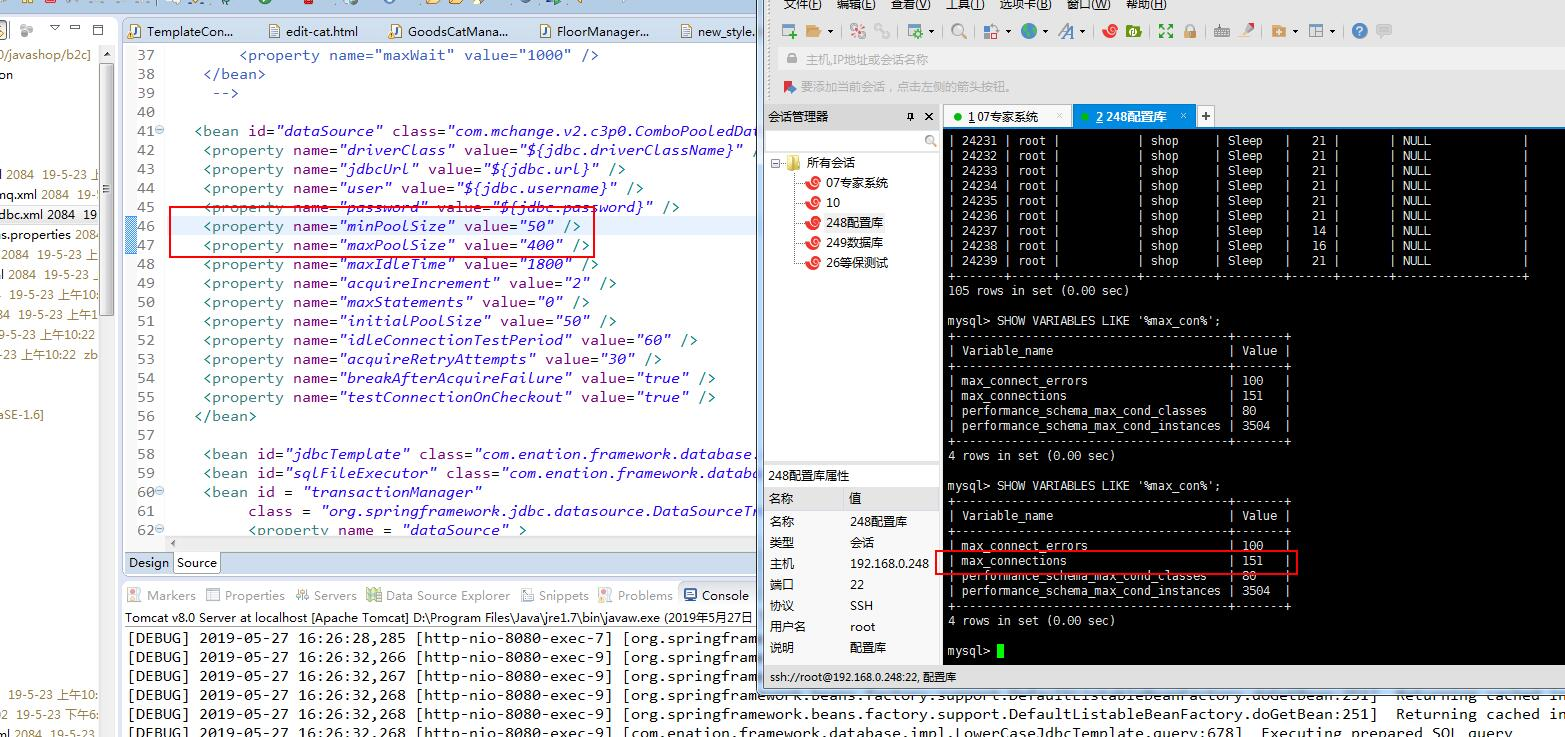Image resolution: width=1565 pixels, height=737 pixels.
Task: Open the Data Source Explorer view tab
Action: point(439,595)
